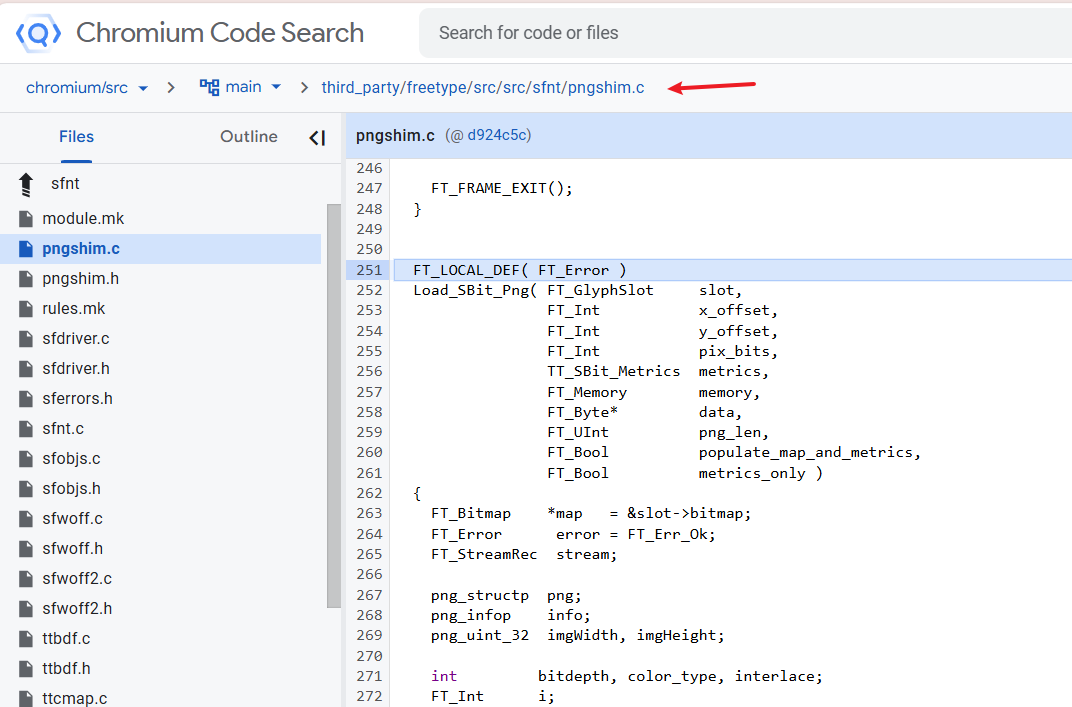
Task: Open the pngshim.c breadcrumb path link
Action: tap(483, 88)
